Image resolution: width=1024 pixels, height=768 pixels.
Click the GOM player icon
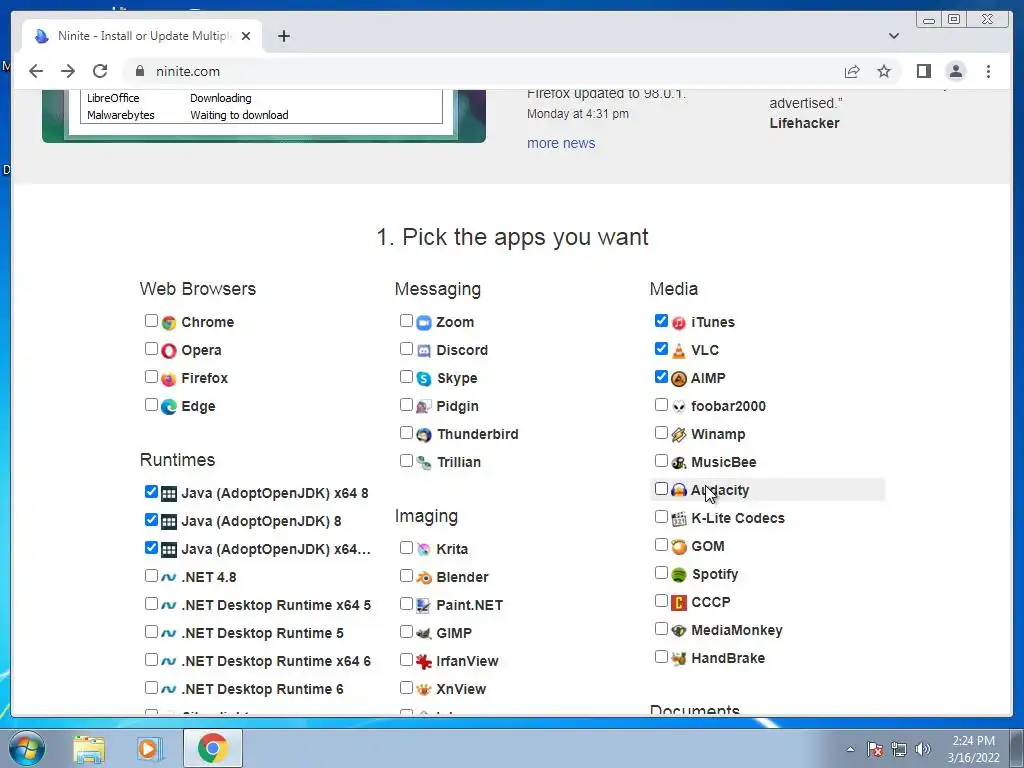coord(679,547)
